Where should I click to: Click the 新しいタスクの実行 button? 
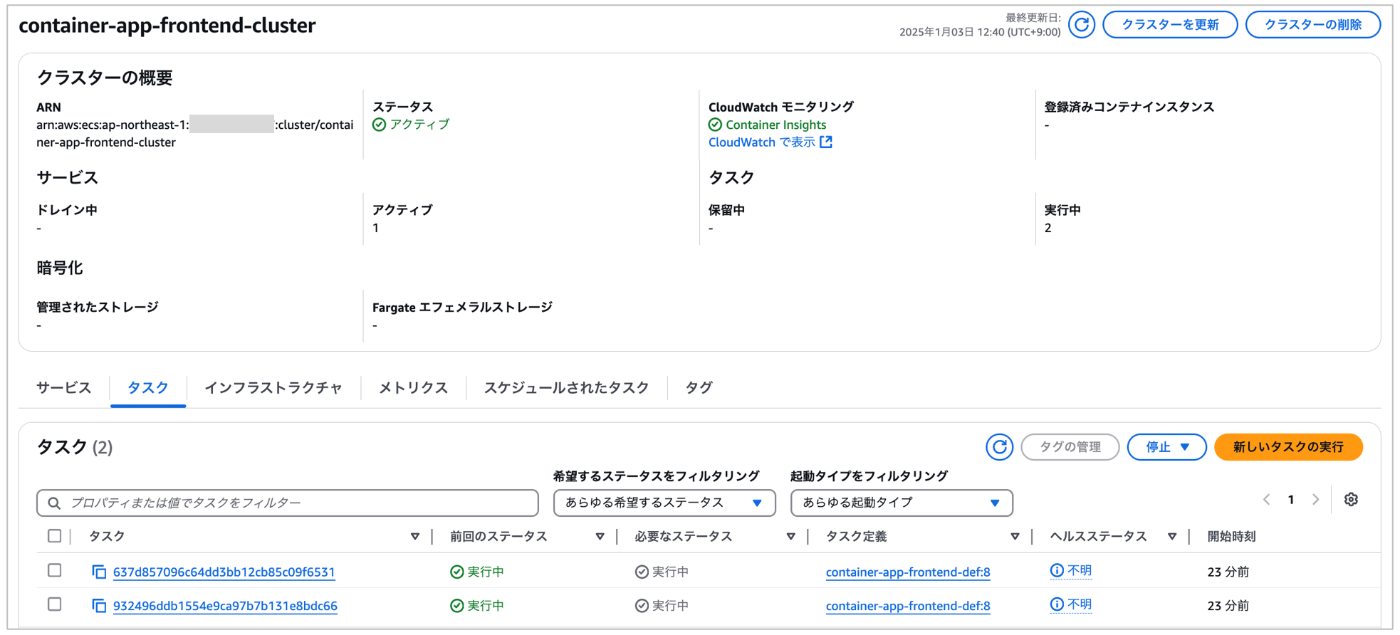(1288, 447)
